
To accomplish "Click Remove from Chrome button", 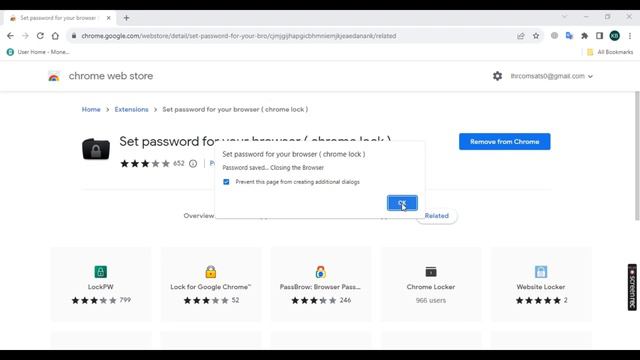I will (x=504, y=142).
